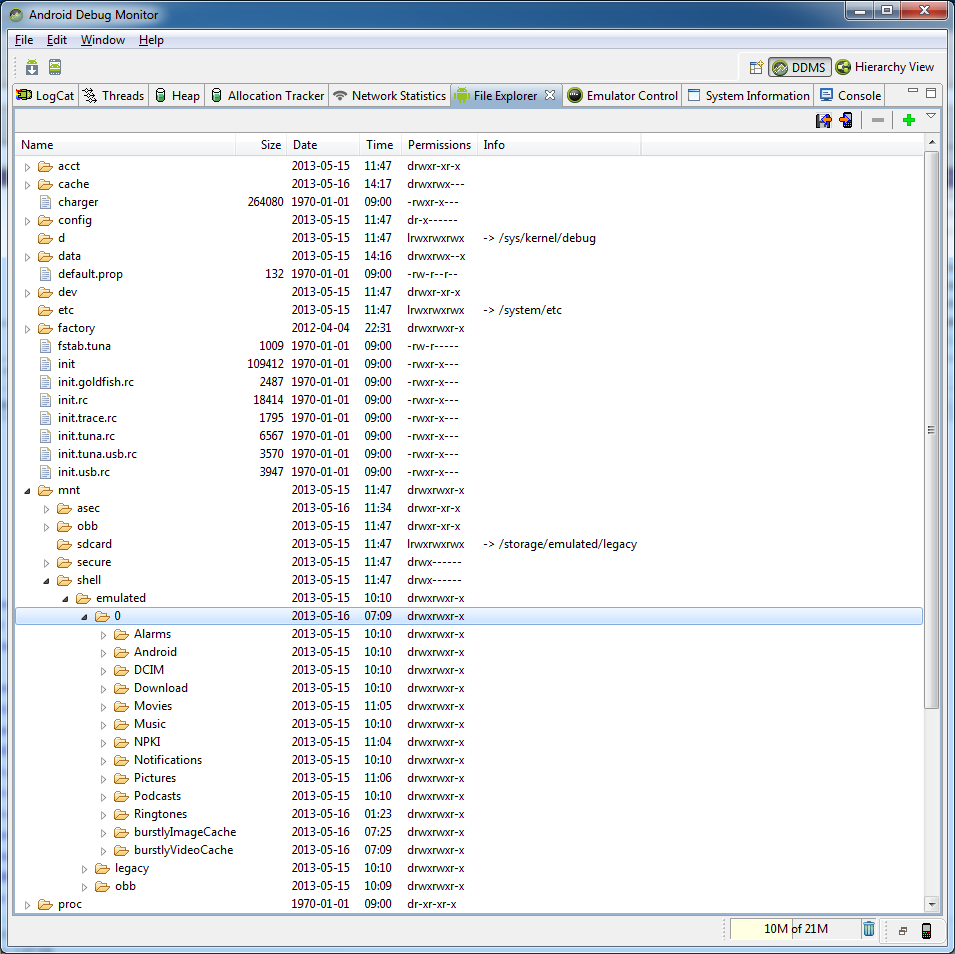
Task: Select the etc symlink folder icon
Action: 45,309
